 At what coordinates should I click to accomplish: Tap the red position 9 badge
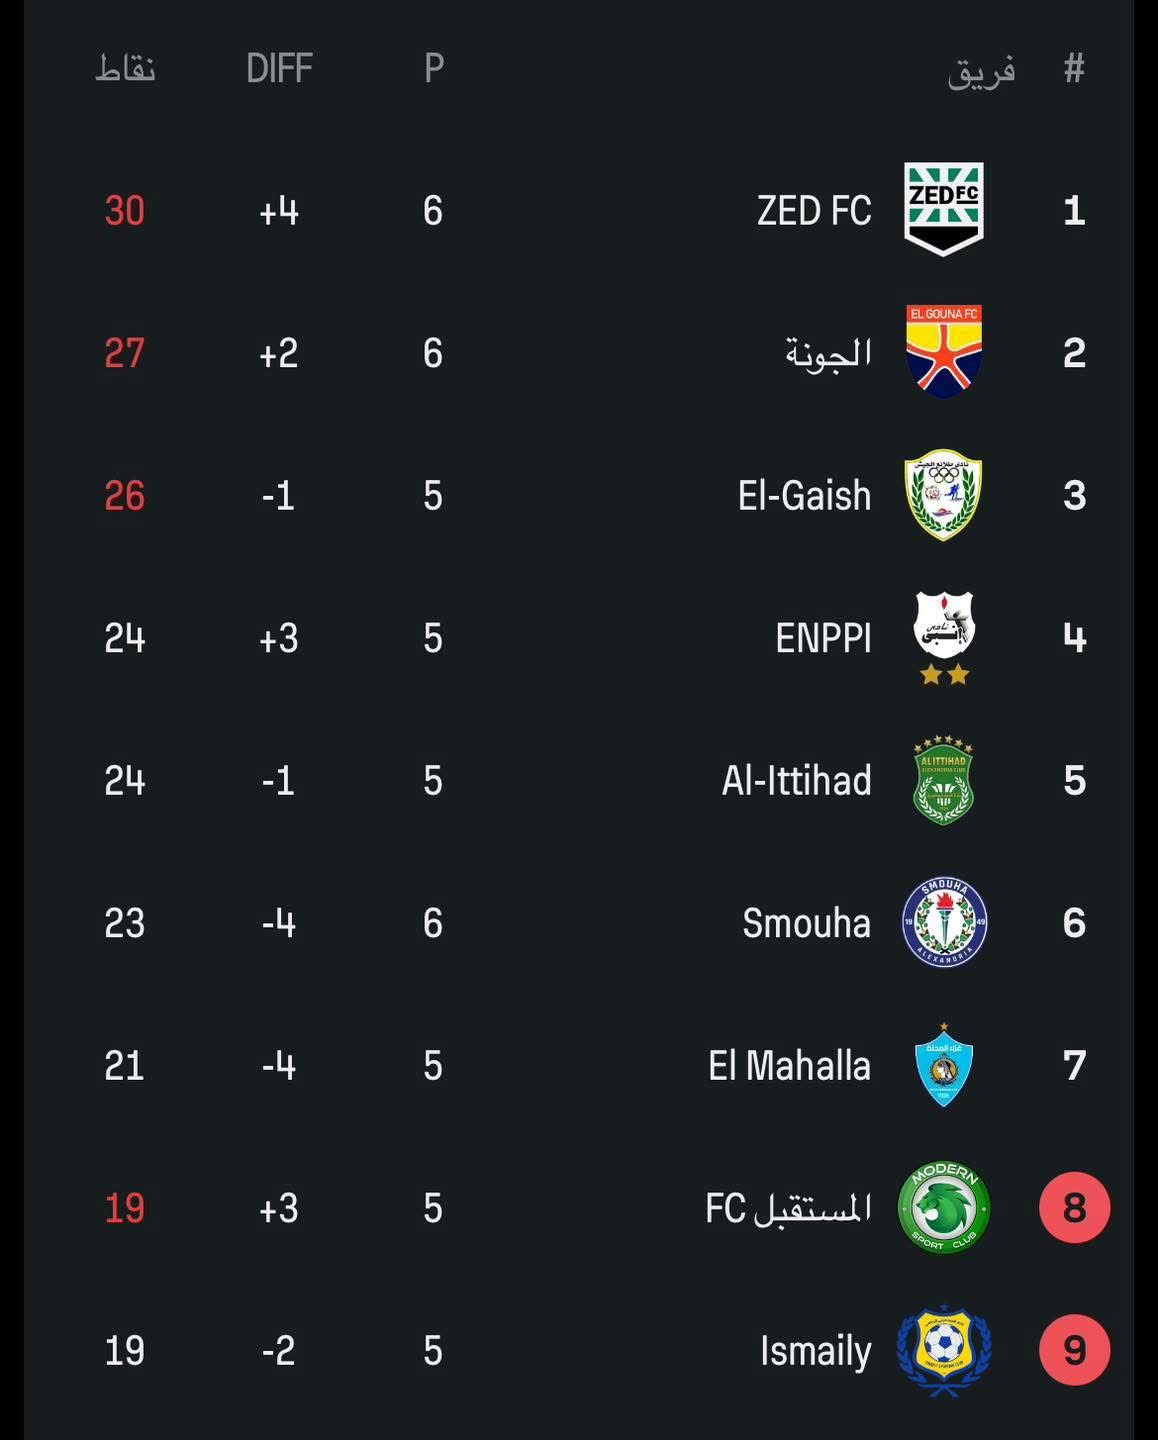[1075, 1350]
